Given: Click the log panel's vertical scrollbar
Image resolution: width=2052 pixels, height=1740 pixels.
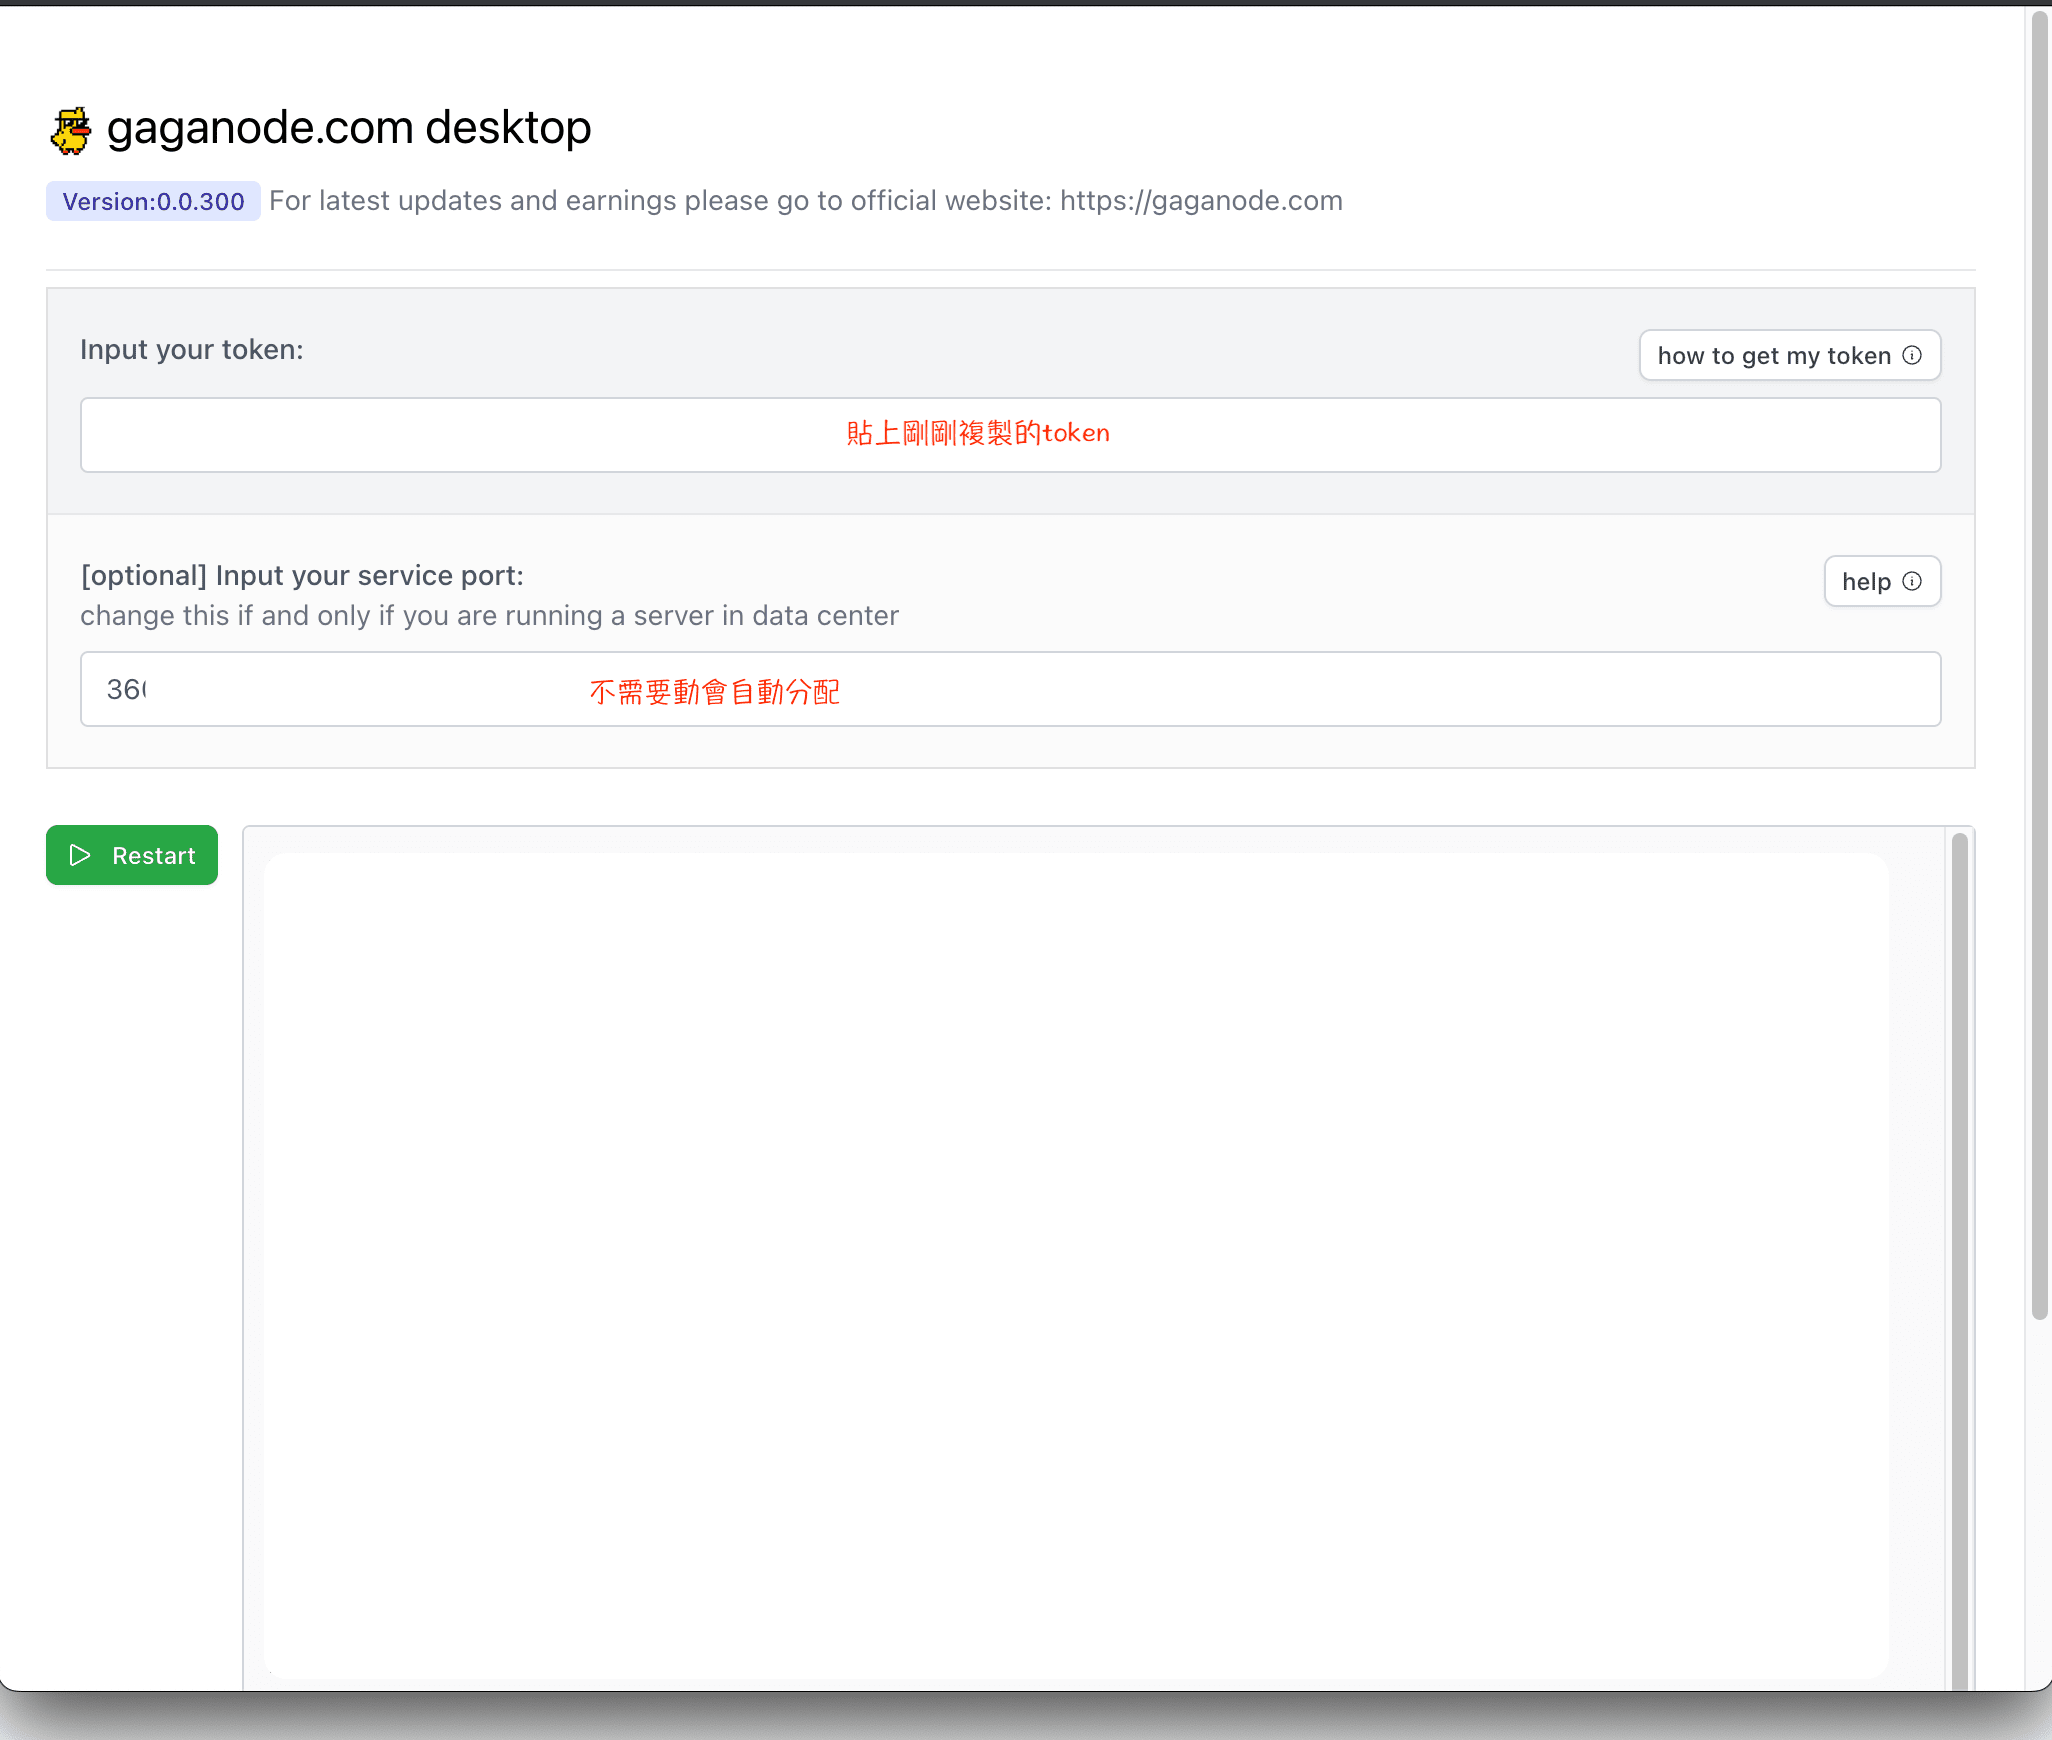Looking at the screenshot, I should (x=1959, y=1260).
